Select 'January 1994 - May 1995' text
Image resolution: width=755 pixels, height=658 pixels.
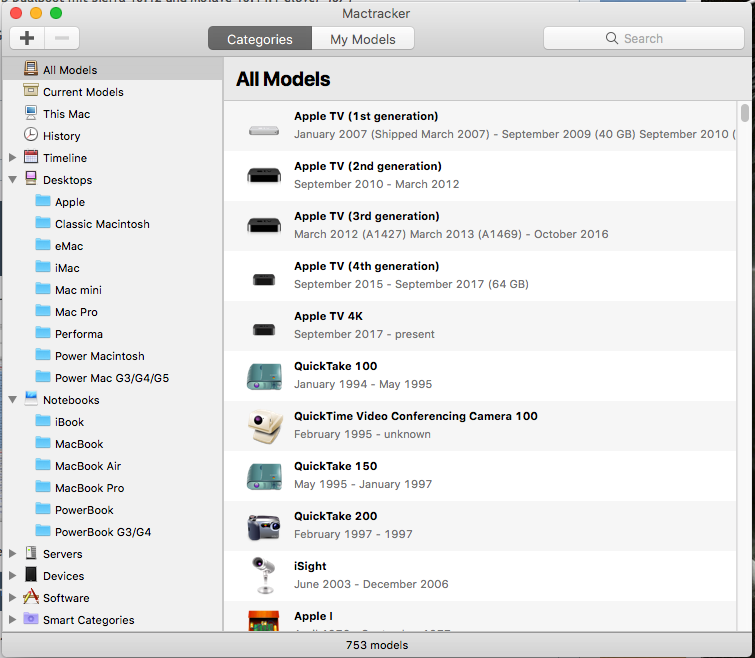point(363,384)
